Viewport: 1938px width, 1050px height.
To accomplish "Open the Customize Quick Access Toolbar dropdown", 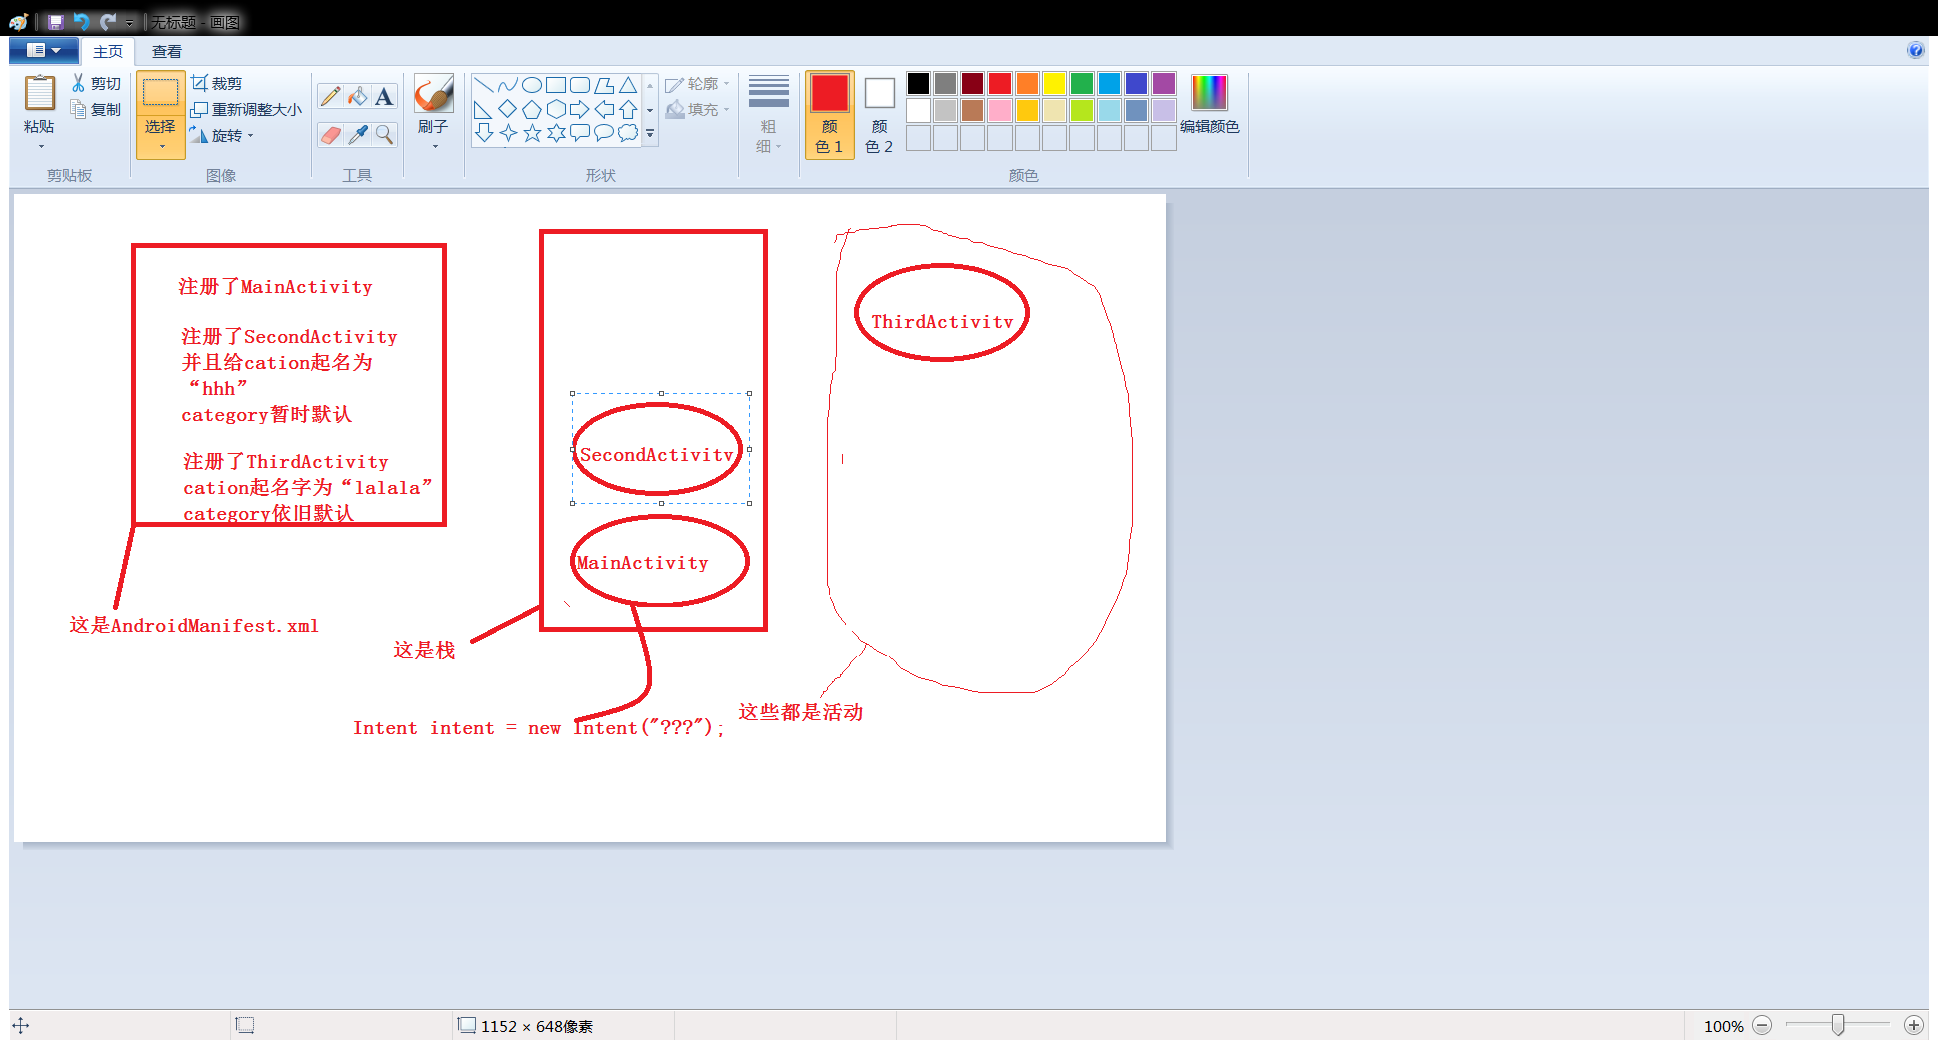I will (129, 22).
